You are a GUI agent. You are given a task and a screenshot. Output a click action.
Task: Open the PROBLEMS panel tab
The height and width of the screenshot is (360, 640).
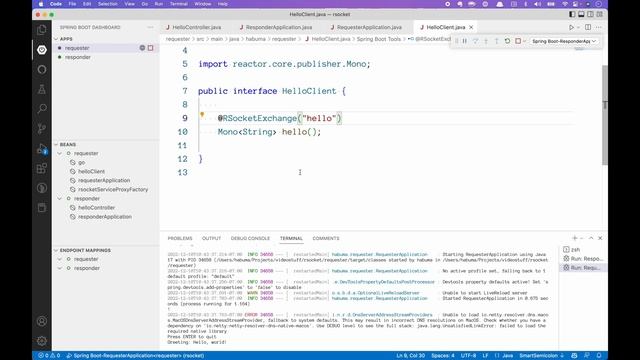pyautogui.click(x=180, y=238)
